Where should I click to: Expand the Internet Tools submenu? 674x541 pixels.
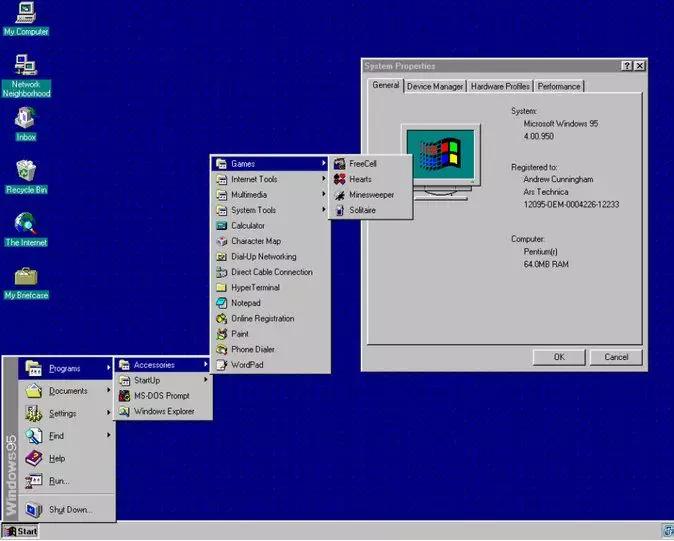[x=270, y=179]
